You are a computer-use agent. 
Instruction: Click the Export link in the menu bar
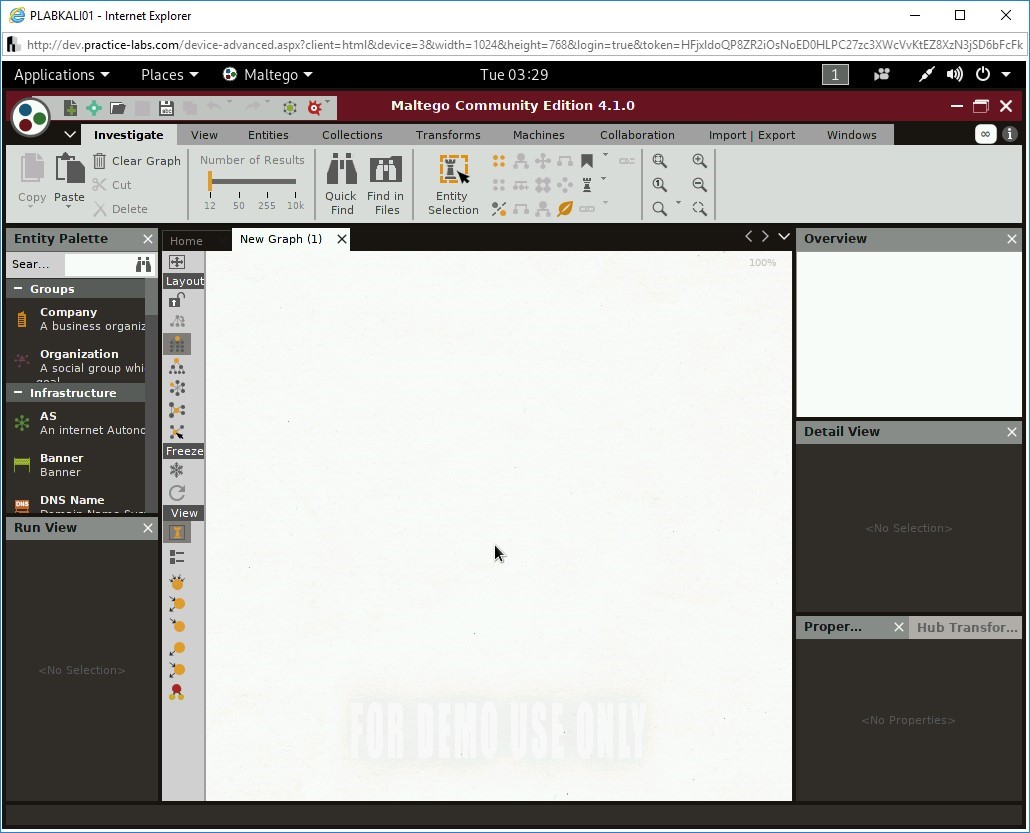pos(777,134)
